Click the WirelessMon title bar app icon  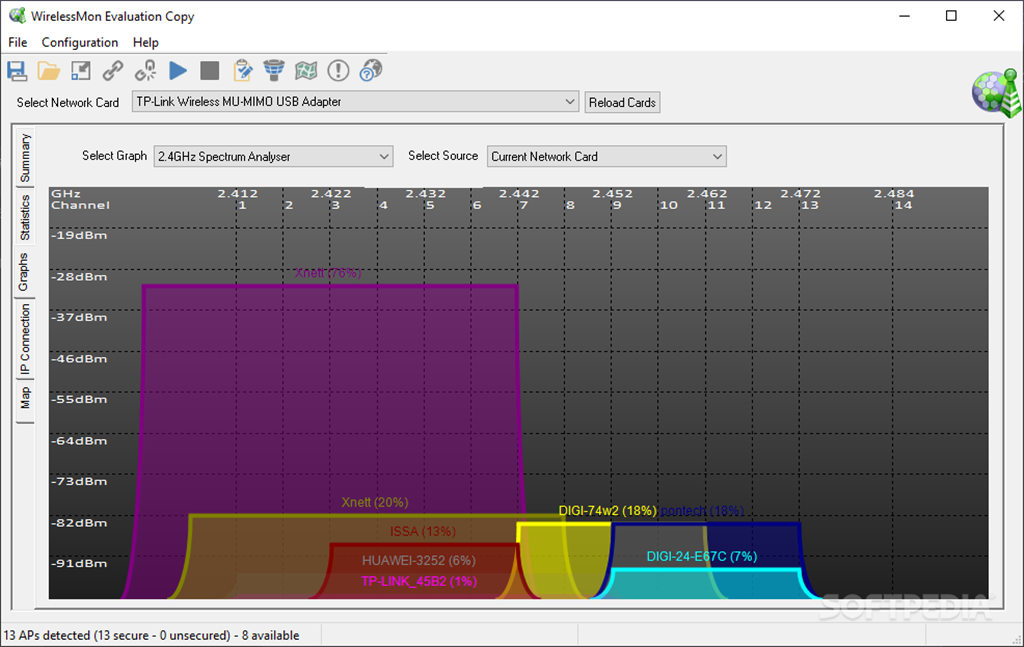(x=18, y=16)
